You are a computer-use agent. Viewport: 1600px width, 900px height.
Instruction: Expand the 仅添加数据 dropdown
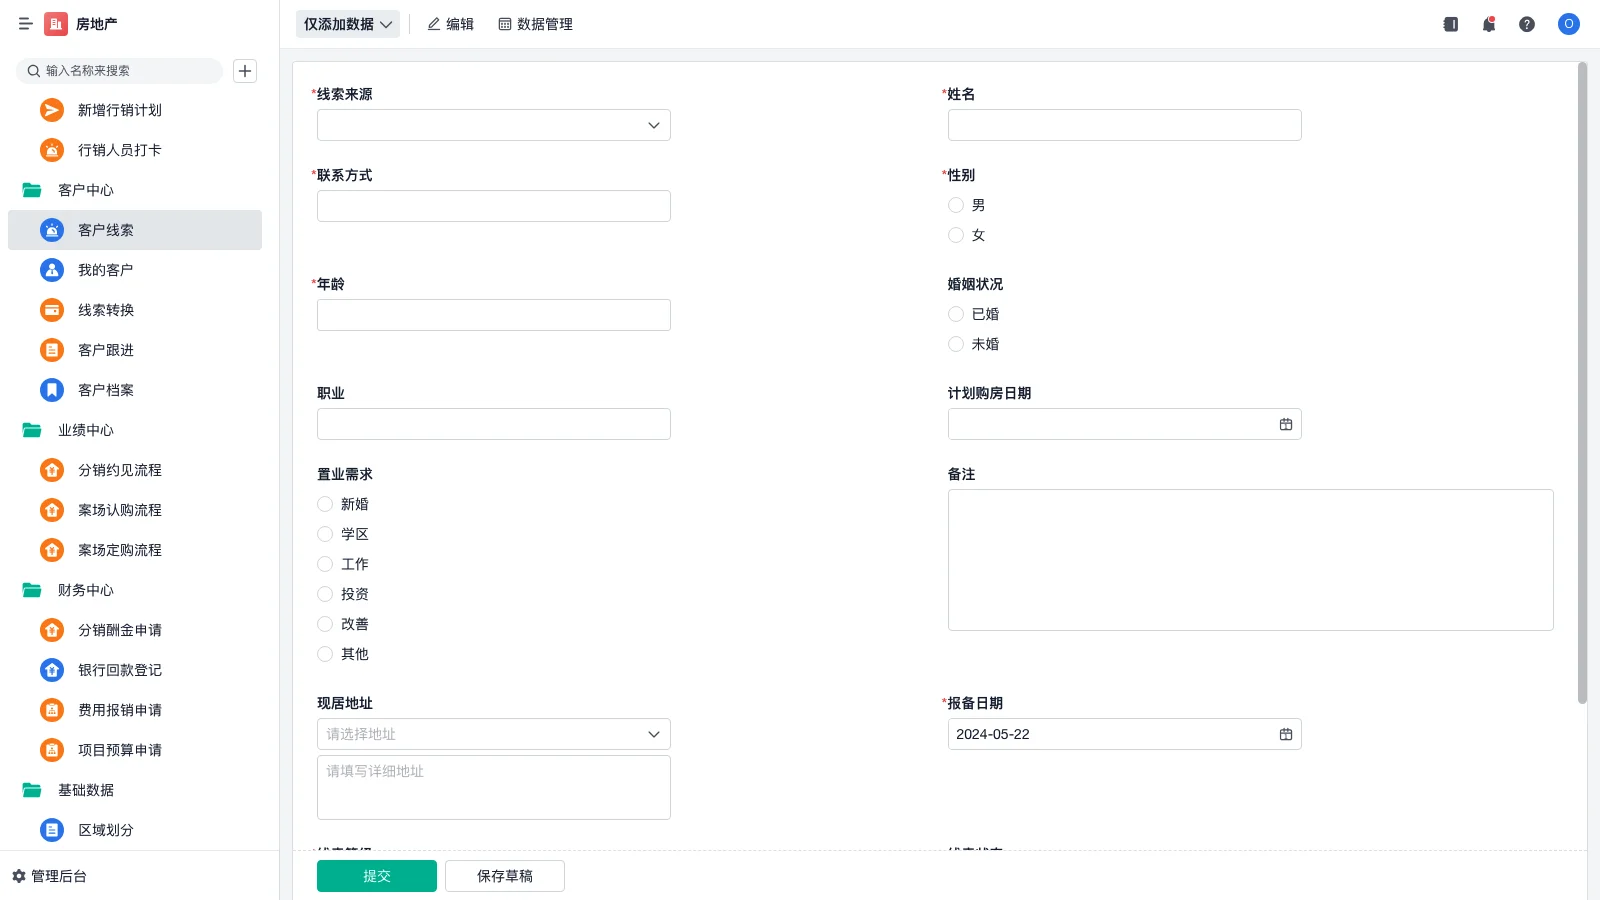coord(347,24)
